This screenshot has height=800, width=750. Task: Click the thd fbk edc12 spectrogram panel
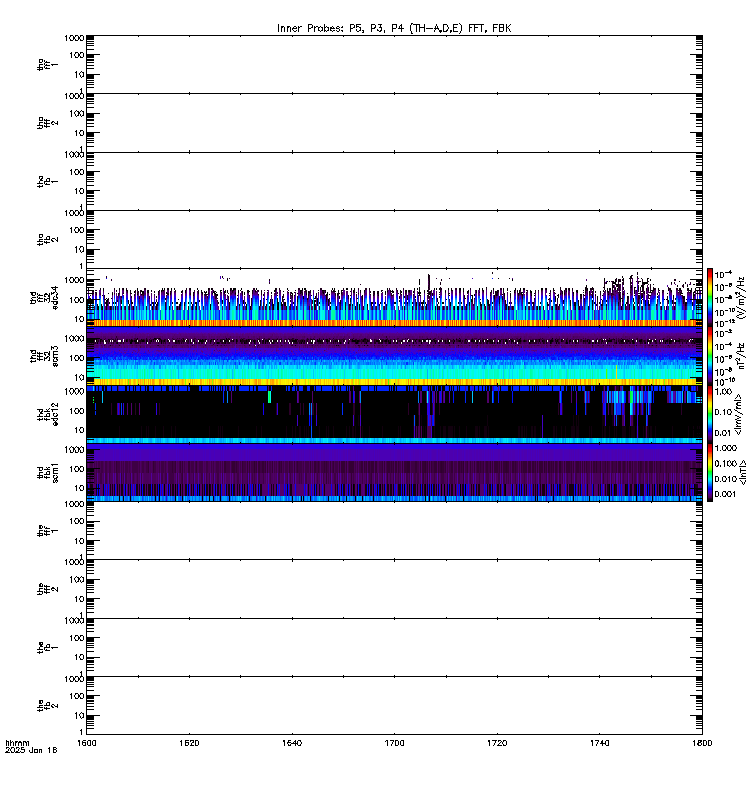pyautogui.click(x=394, y=414)
